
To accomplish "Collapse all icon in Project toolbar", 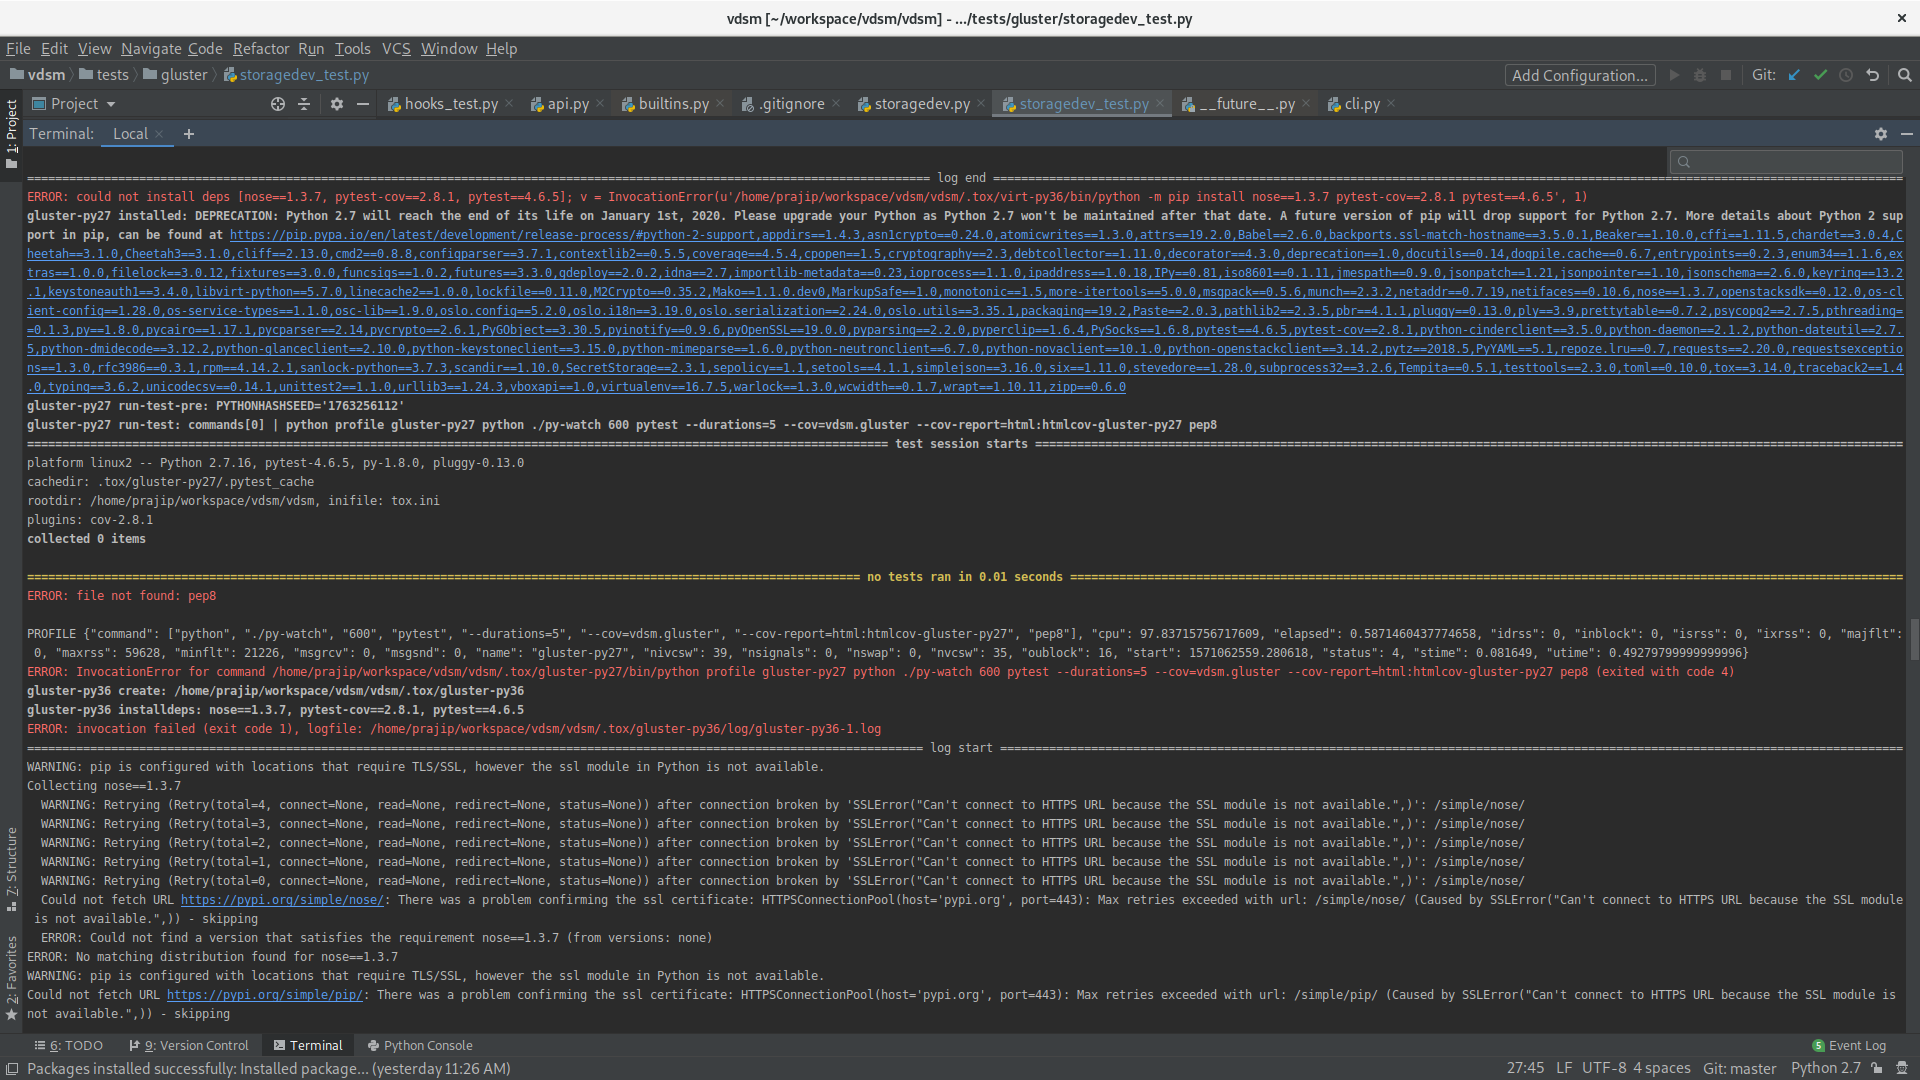I will click(304, 104).
